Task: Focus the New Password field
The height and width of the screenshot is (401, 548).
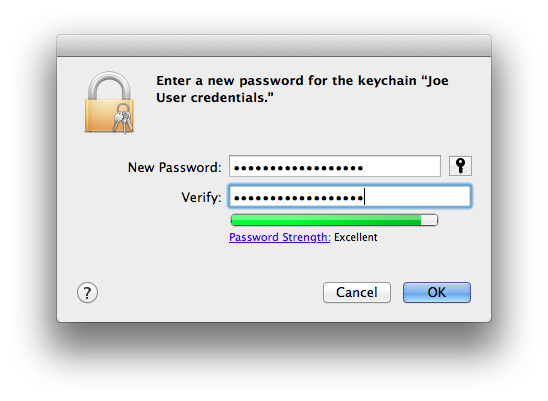Action: pyautogui.click(x=335, y=166)
